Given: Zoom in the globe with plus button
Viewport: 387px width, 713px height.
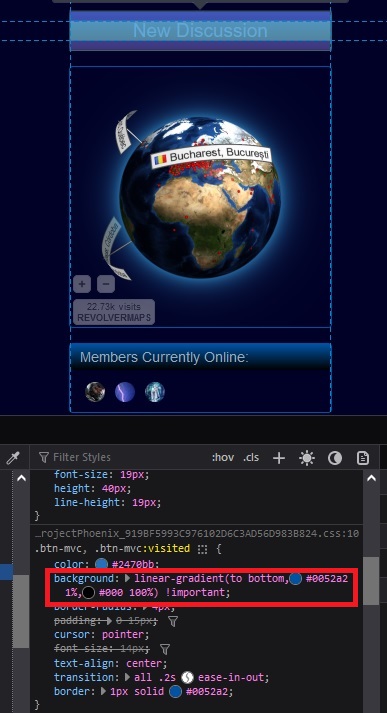Looking at the screenshot, I should pos(82,284).
